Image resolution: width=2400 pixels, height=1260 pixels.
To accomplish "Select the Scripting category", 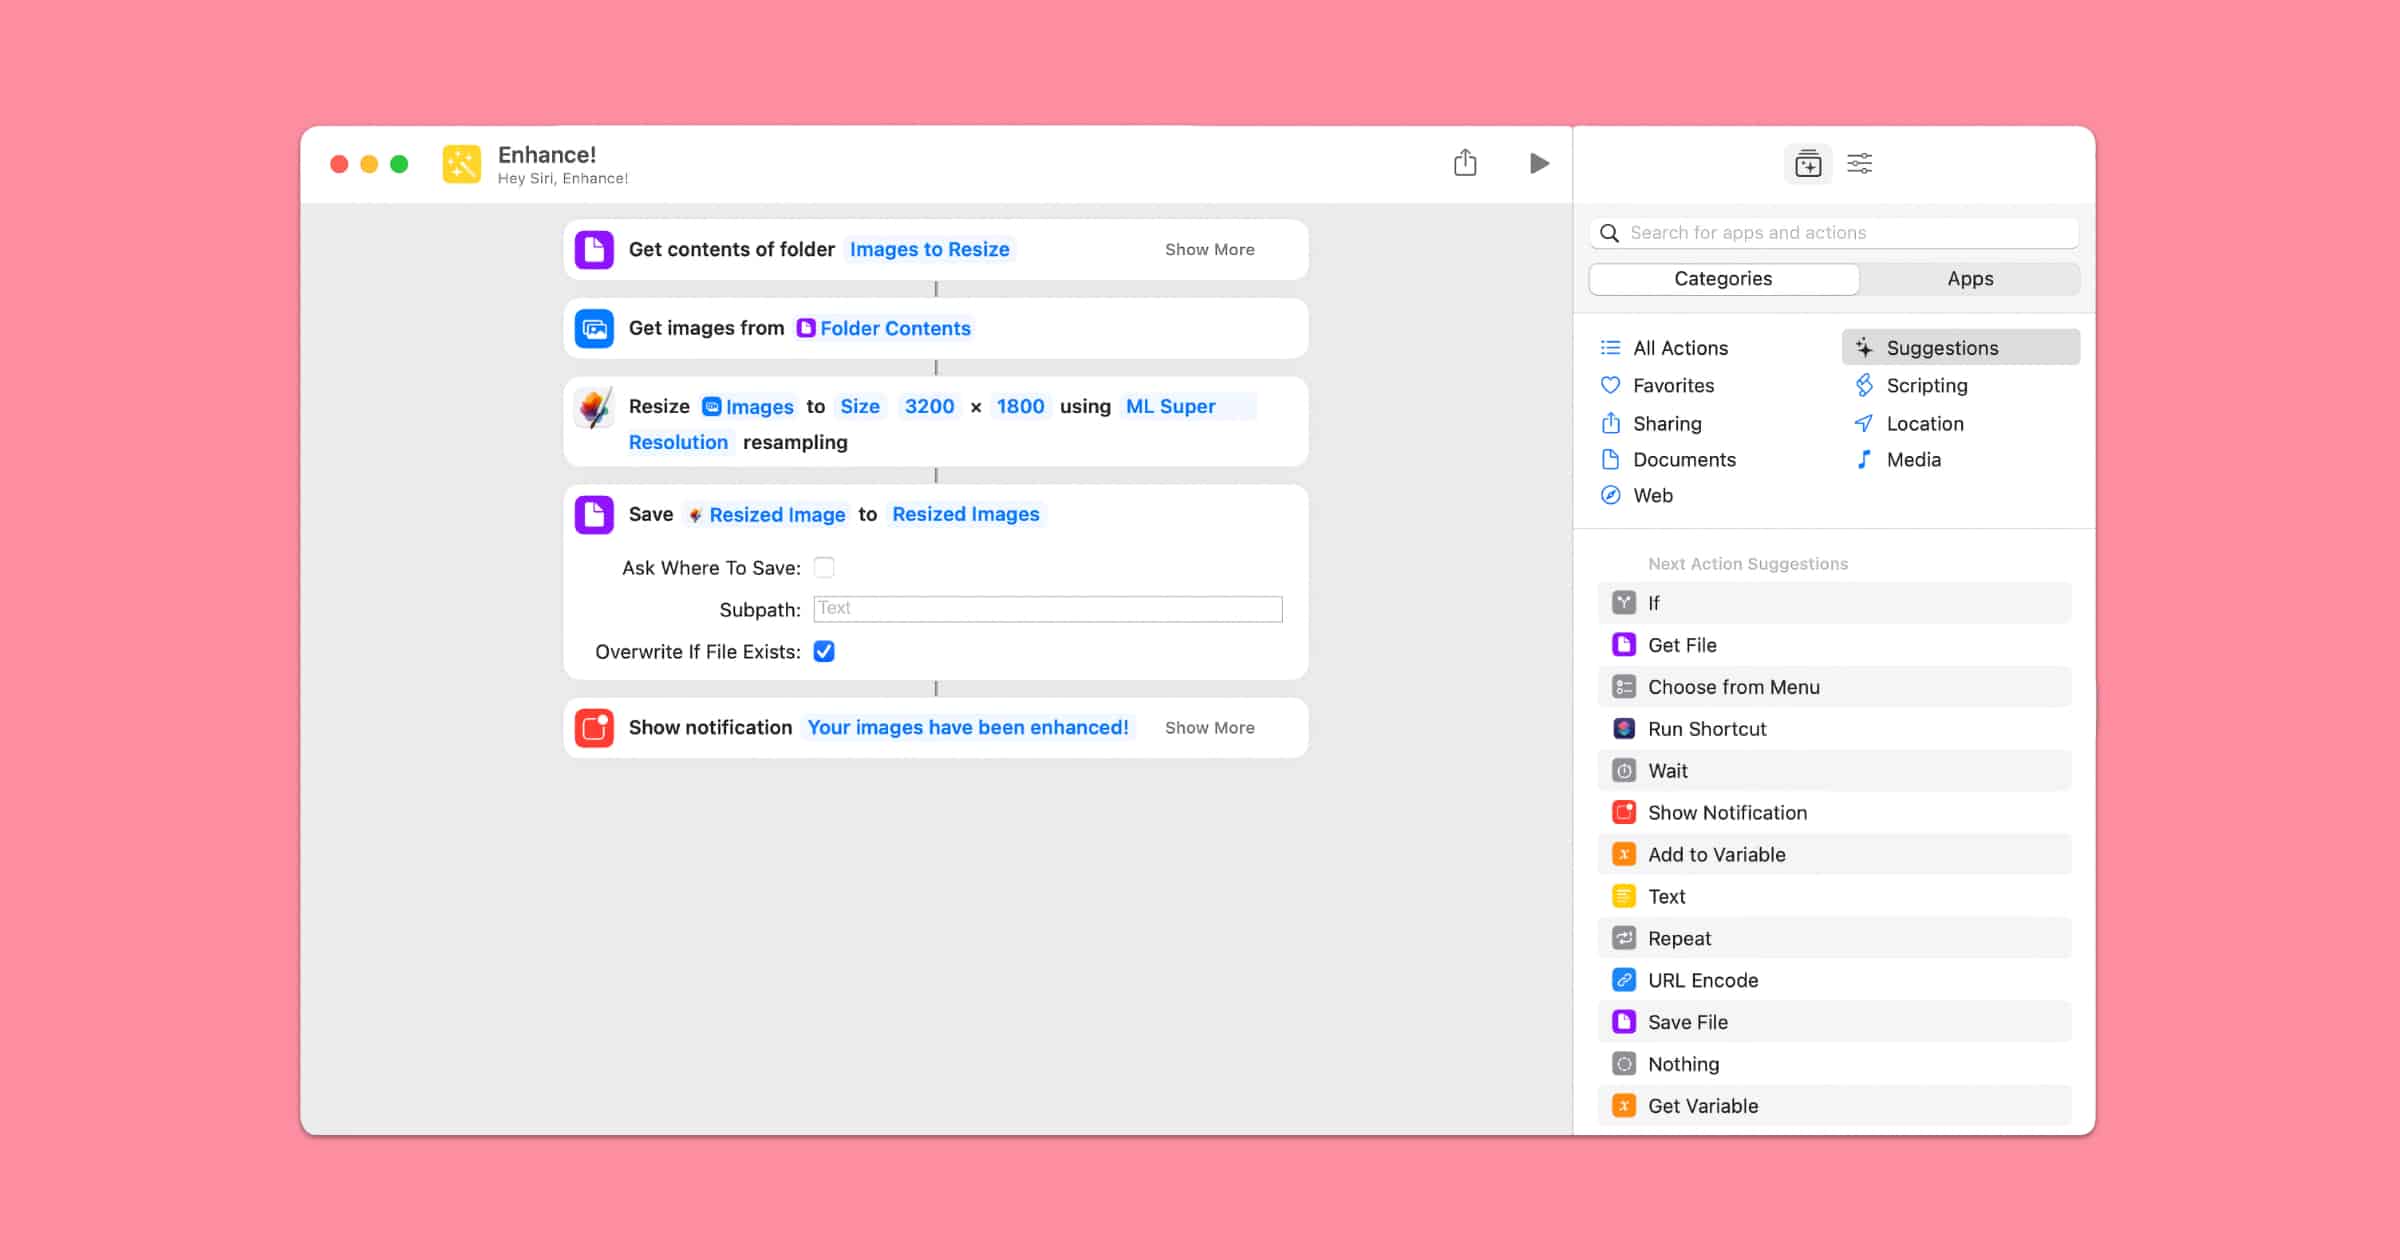I will [1926, 385].
